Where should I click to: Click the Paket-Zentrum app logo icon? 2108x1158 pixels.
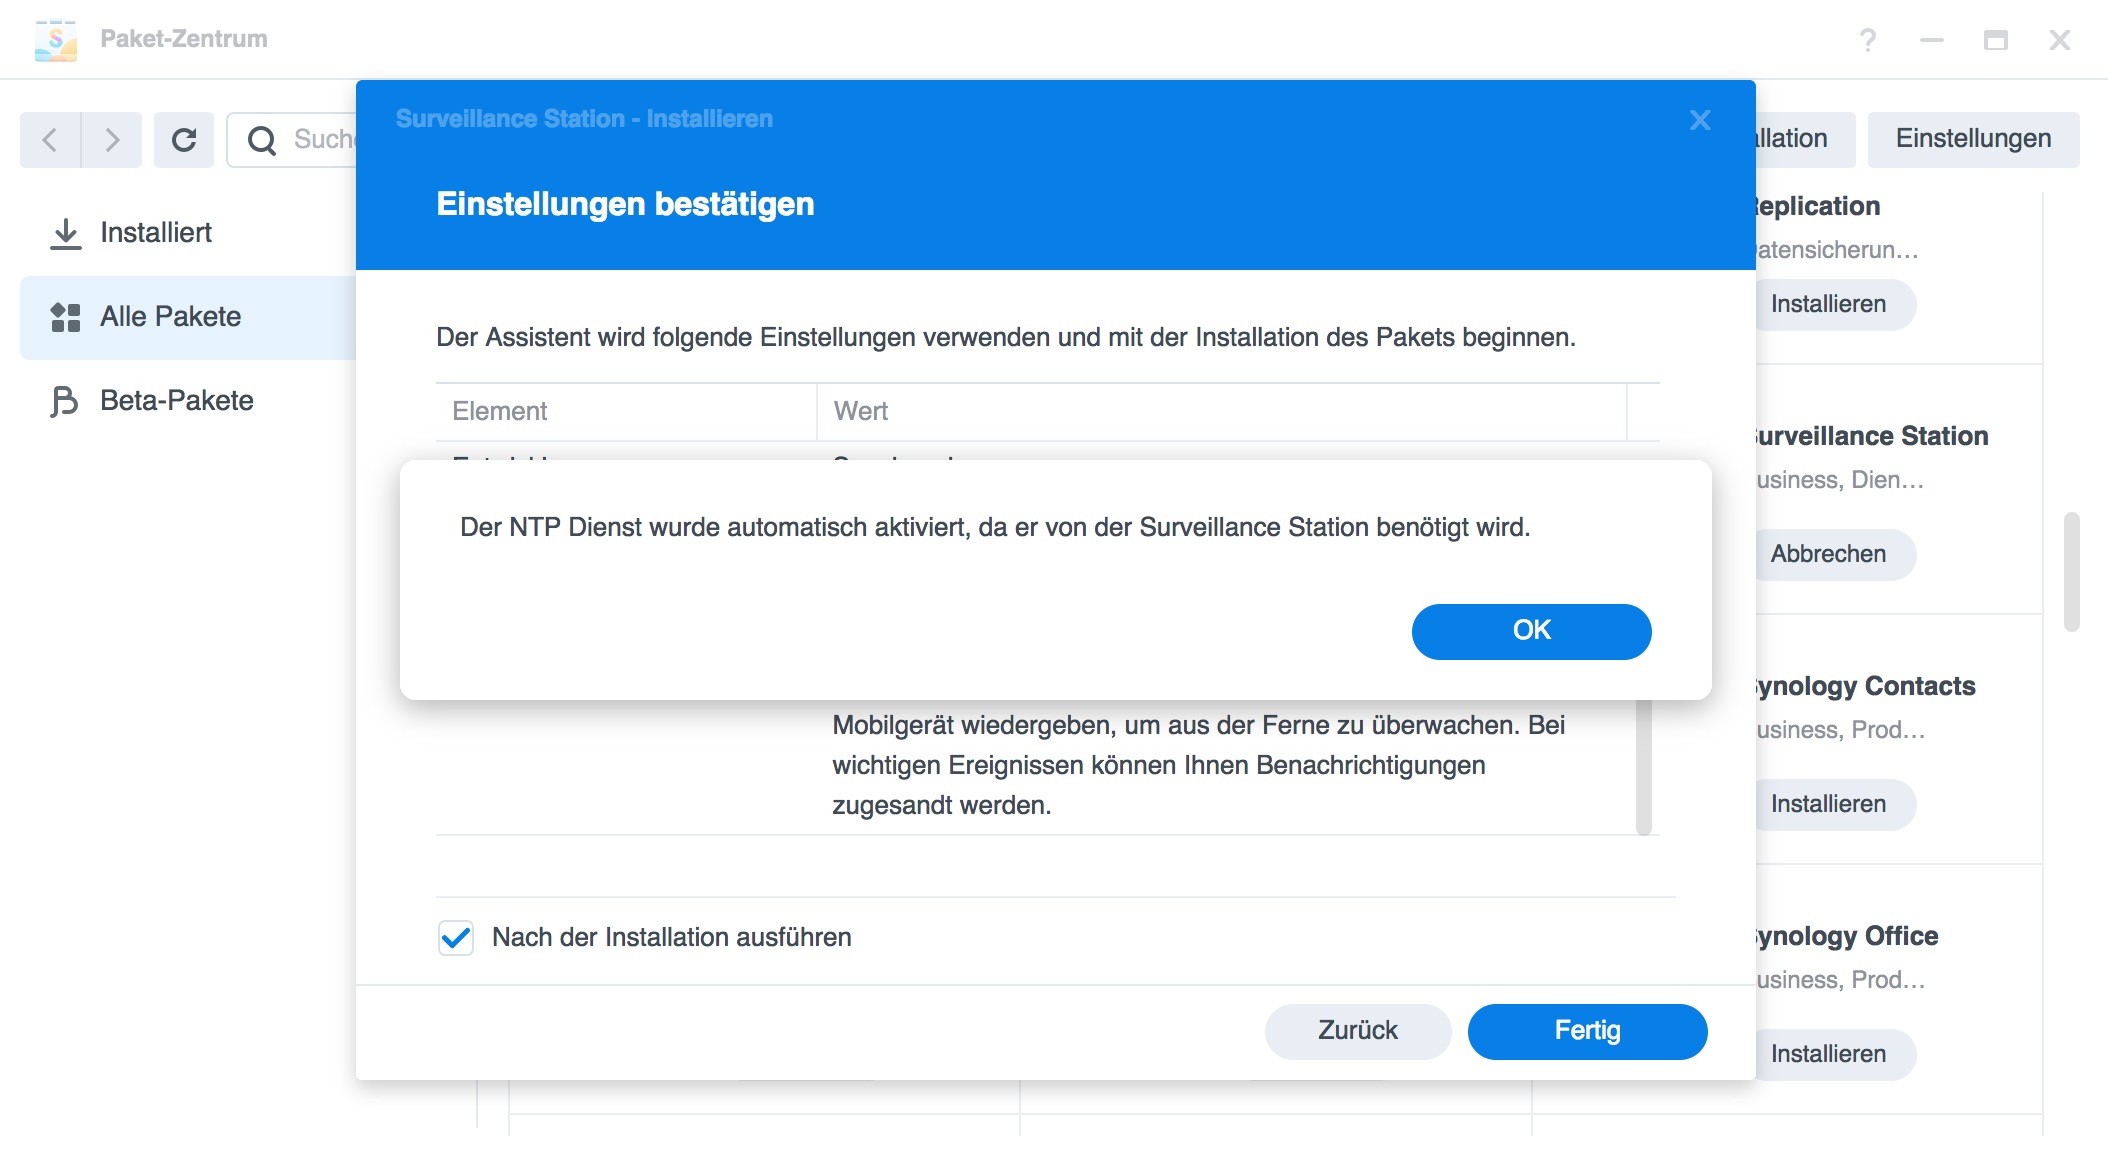[x=56, y=40]
